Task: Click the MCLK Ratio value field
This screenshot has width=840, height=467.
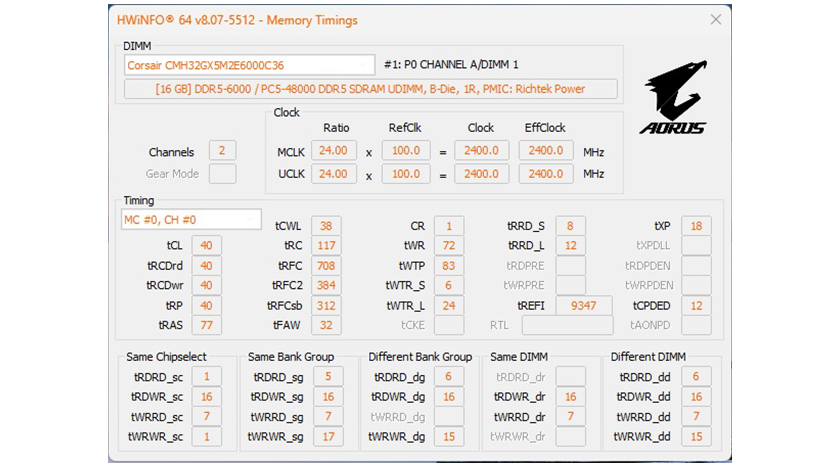Action: click(333, 152)
